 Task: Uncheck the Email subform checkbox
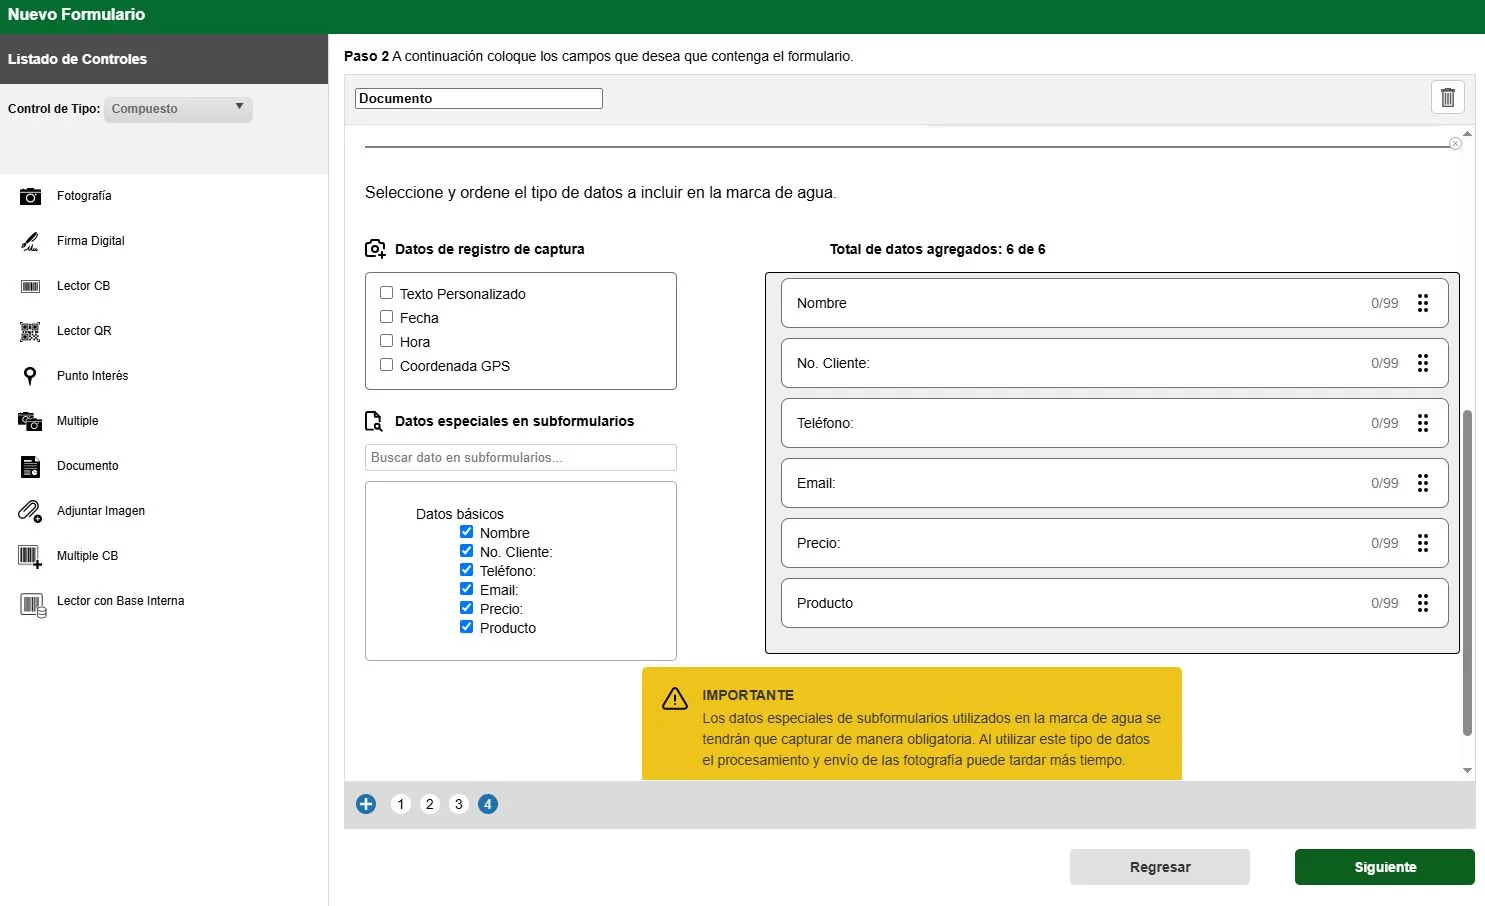466,589
